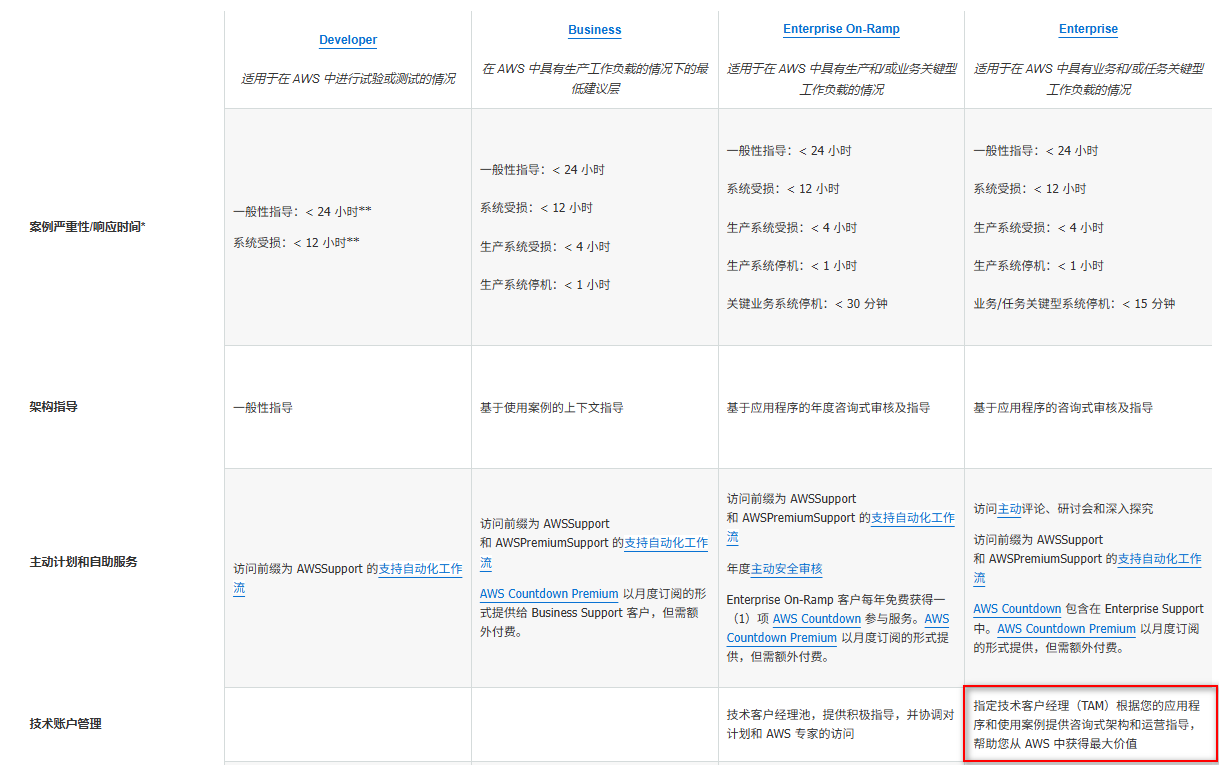
Task: Open the Enterprise plan header link
Action: click(x=1088, y=30)
